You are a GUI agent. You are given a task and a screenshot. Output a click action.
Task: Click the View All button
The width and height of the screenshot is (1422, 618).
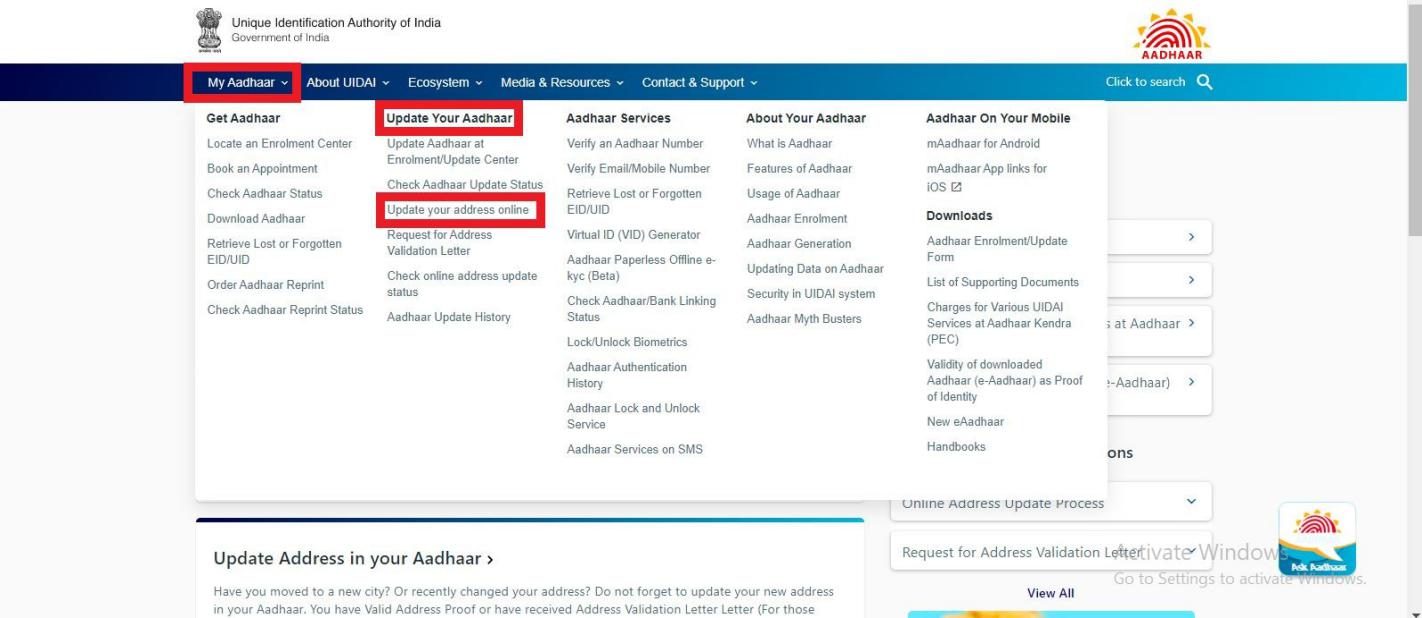[x=1051, y=592]
